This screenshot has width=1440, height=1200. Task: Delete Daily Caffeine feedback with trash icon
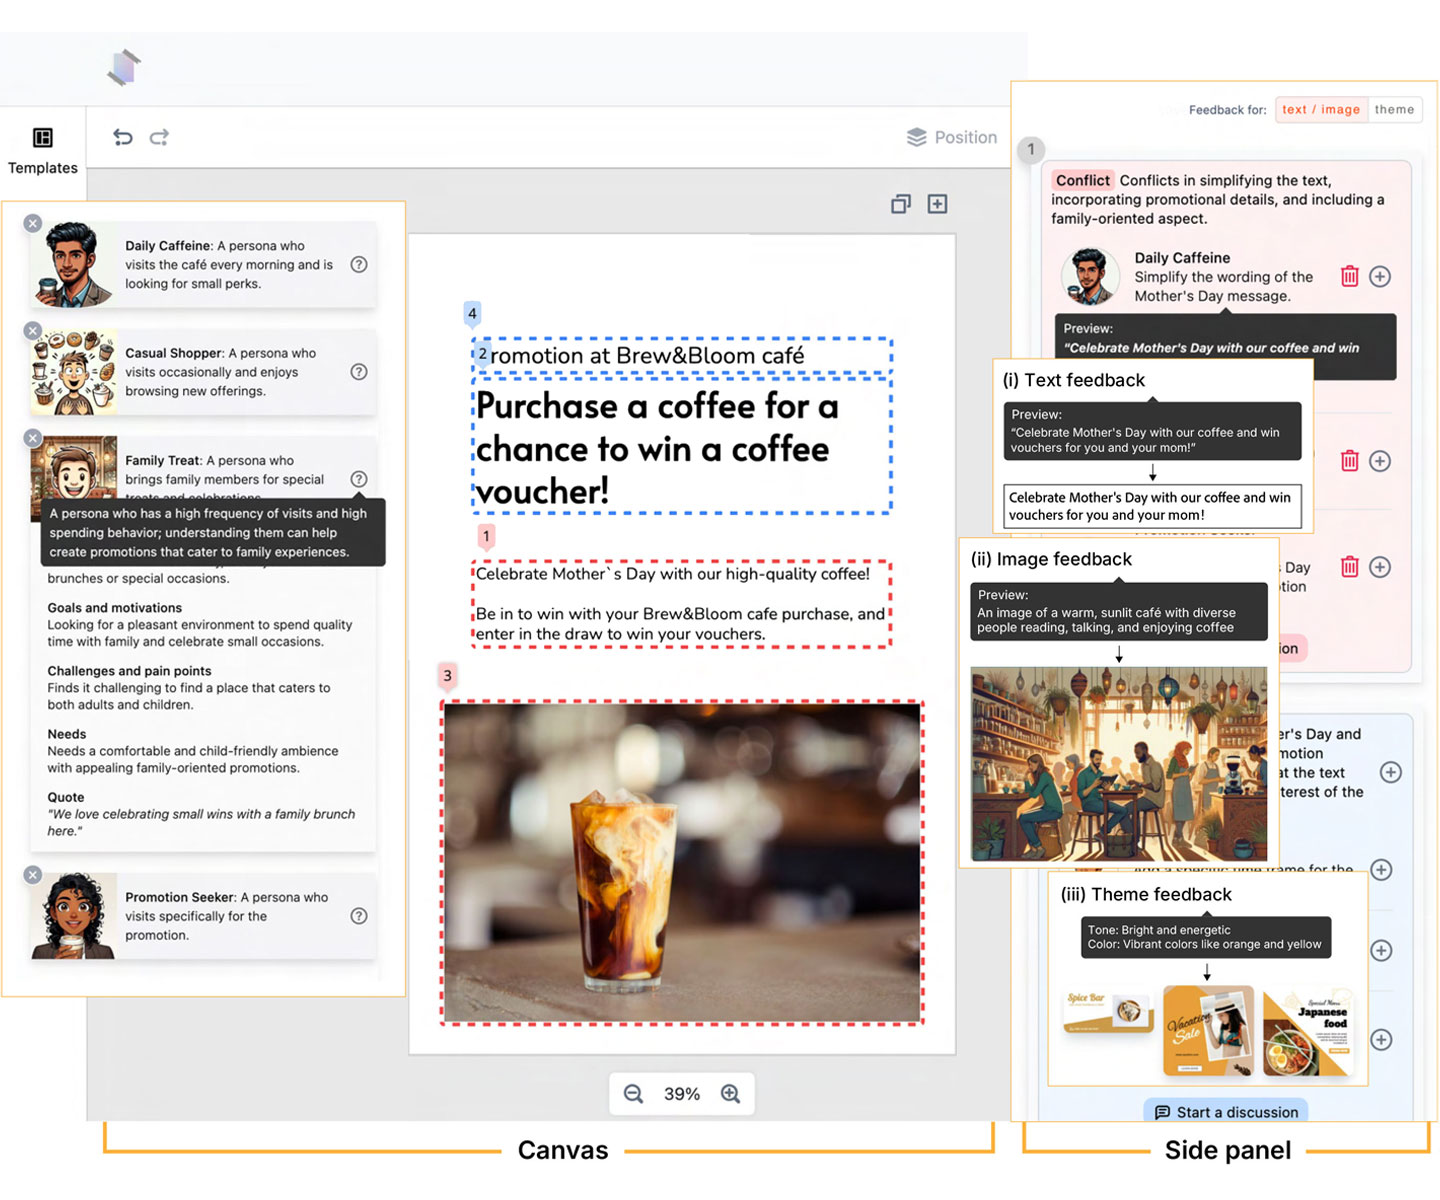1349,277
